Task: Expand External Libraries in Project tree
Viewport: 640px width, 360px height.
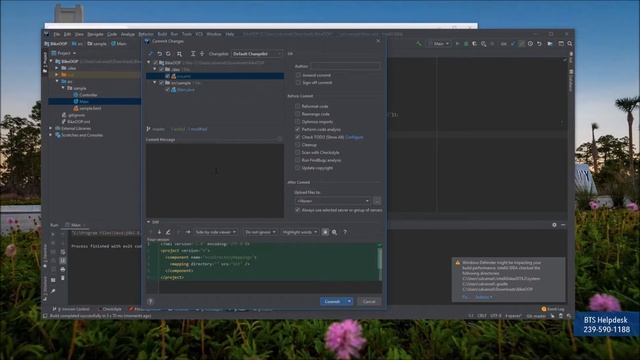Action: (x=51, y=128)
